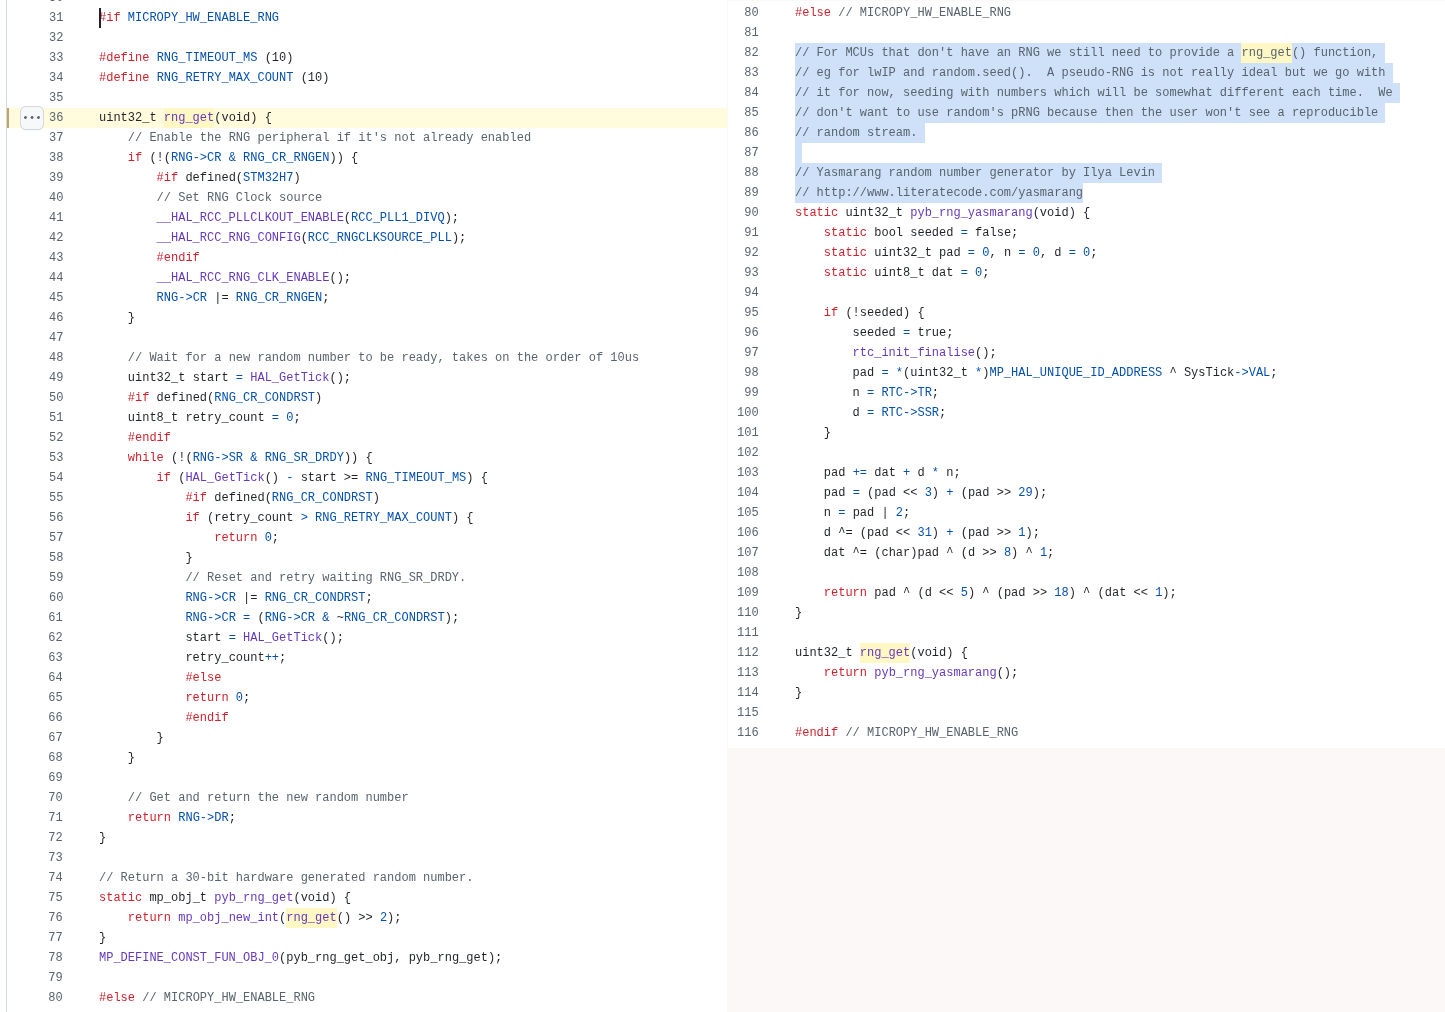
Task: Click the 'Reset and retry waiting' comment
Action: (x=325, y=577)
